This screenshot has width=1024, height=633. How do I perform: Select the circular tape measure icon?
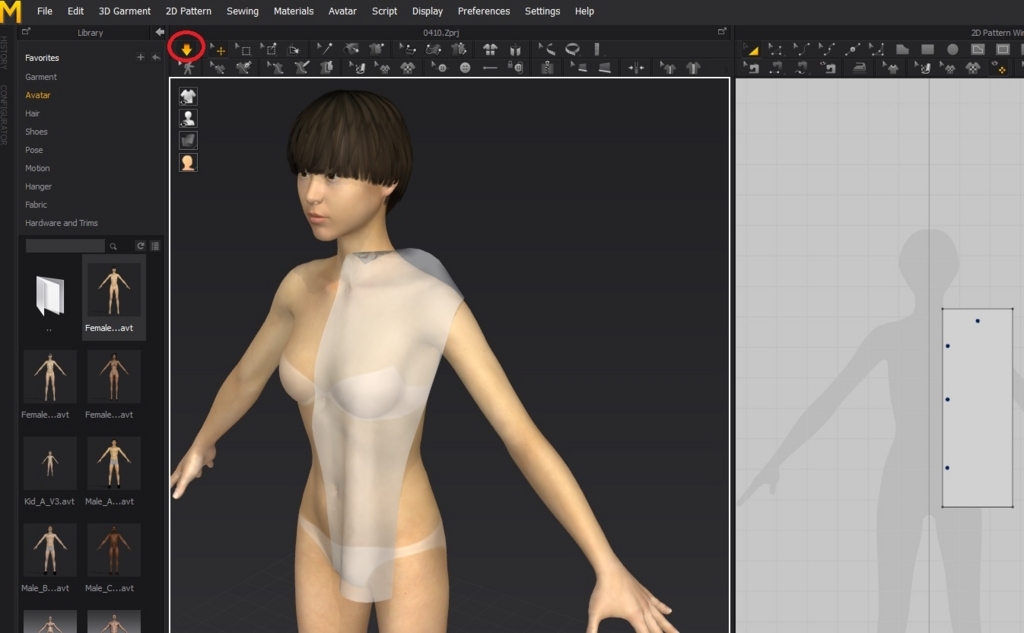[x=572, y=49]
